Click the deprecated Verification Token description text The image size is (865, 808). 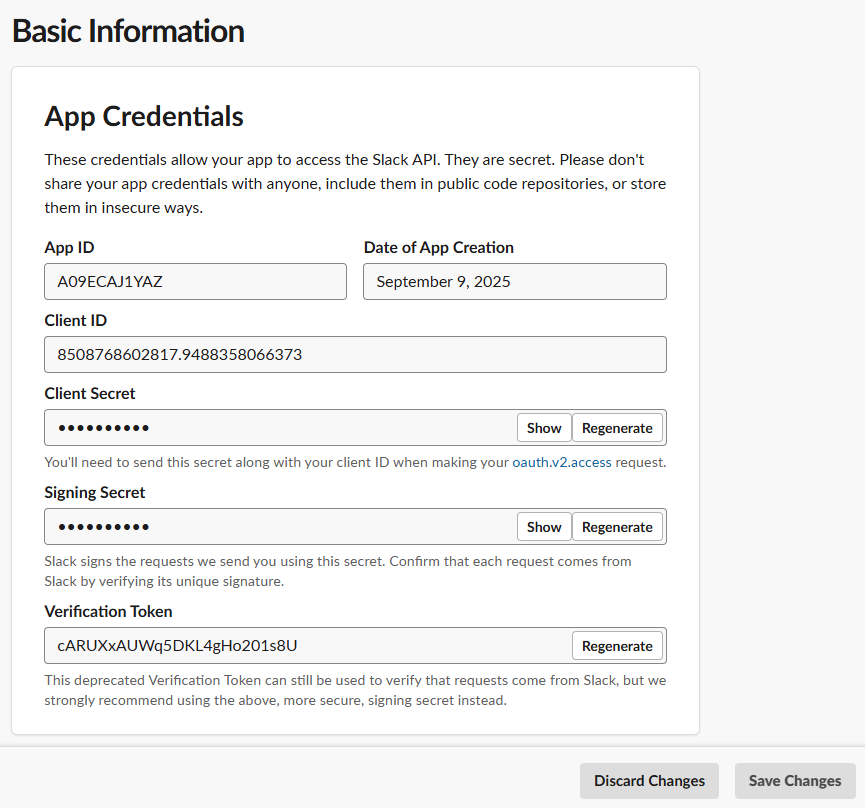pos(355,690)
